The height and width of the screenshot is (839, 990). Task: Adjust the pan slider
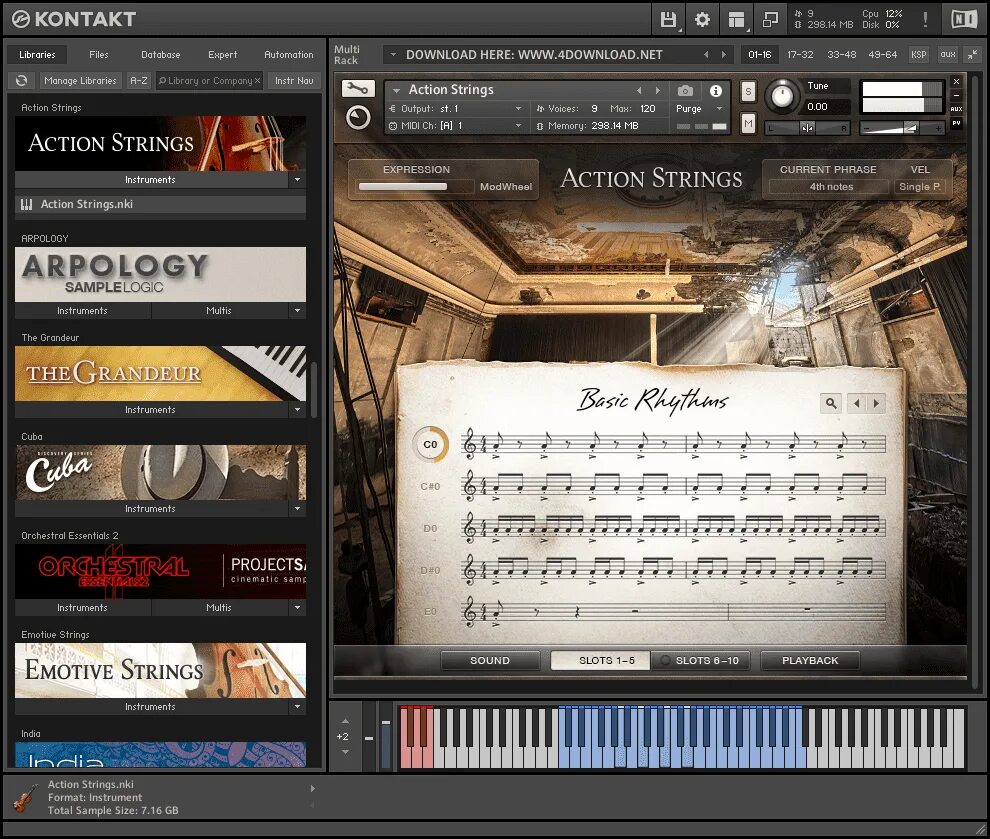[x=808, y=128]
